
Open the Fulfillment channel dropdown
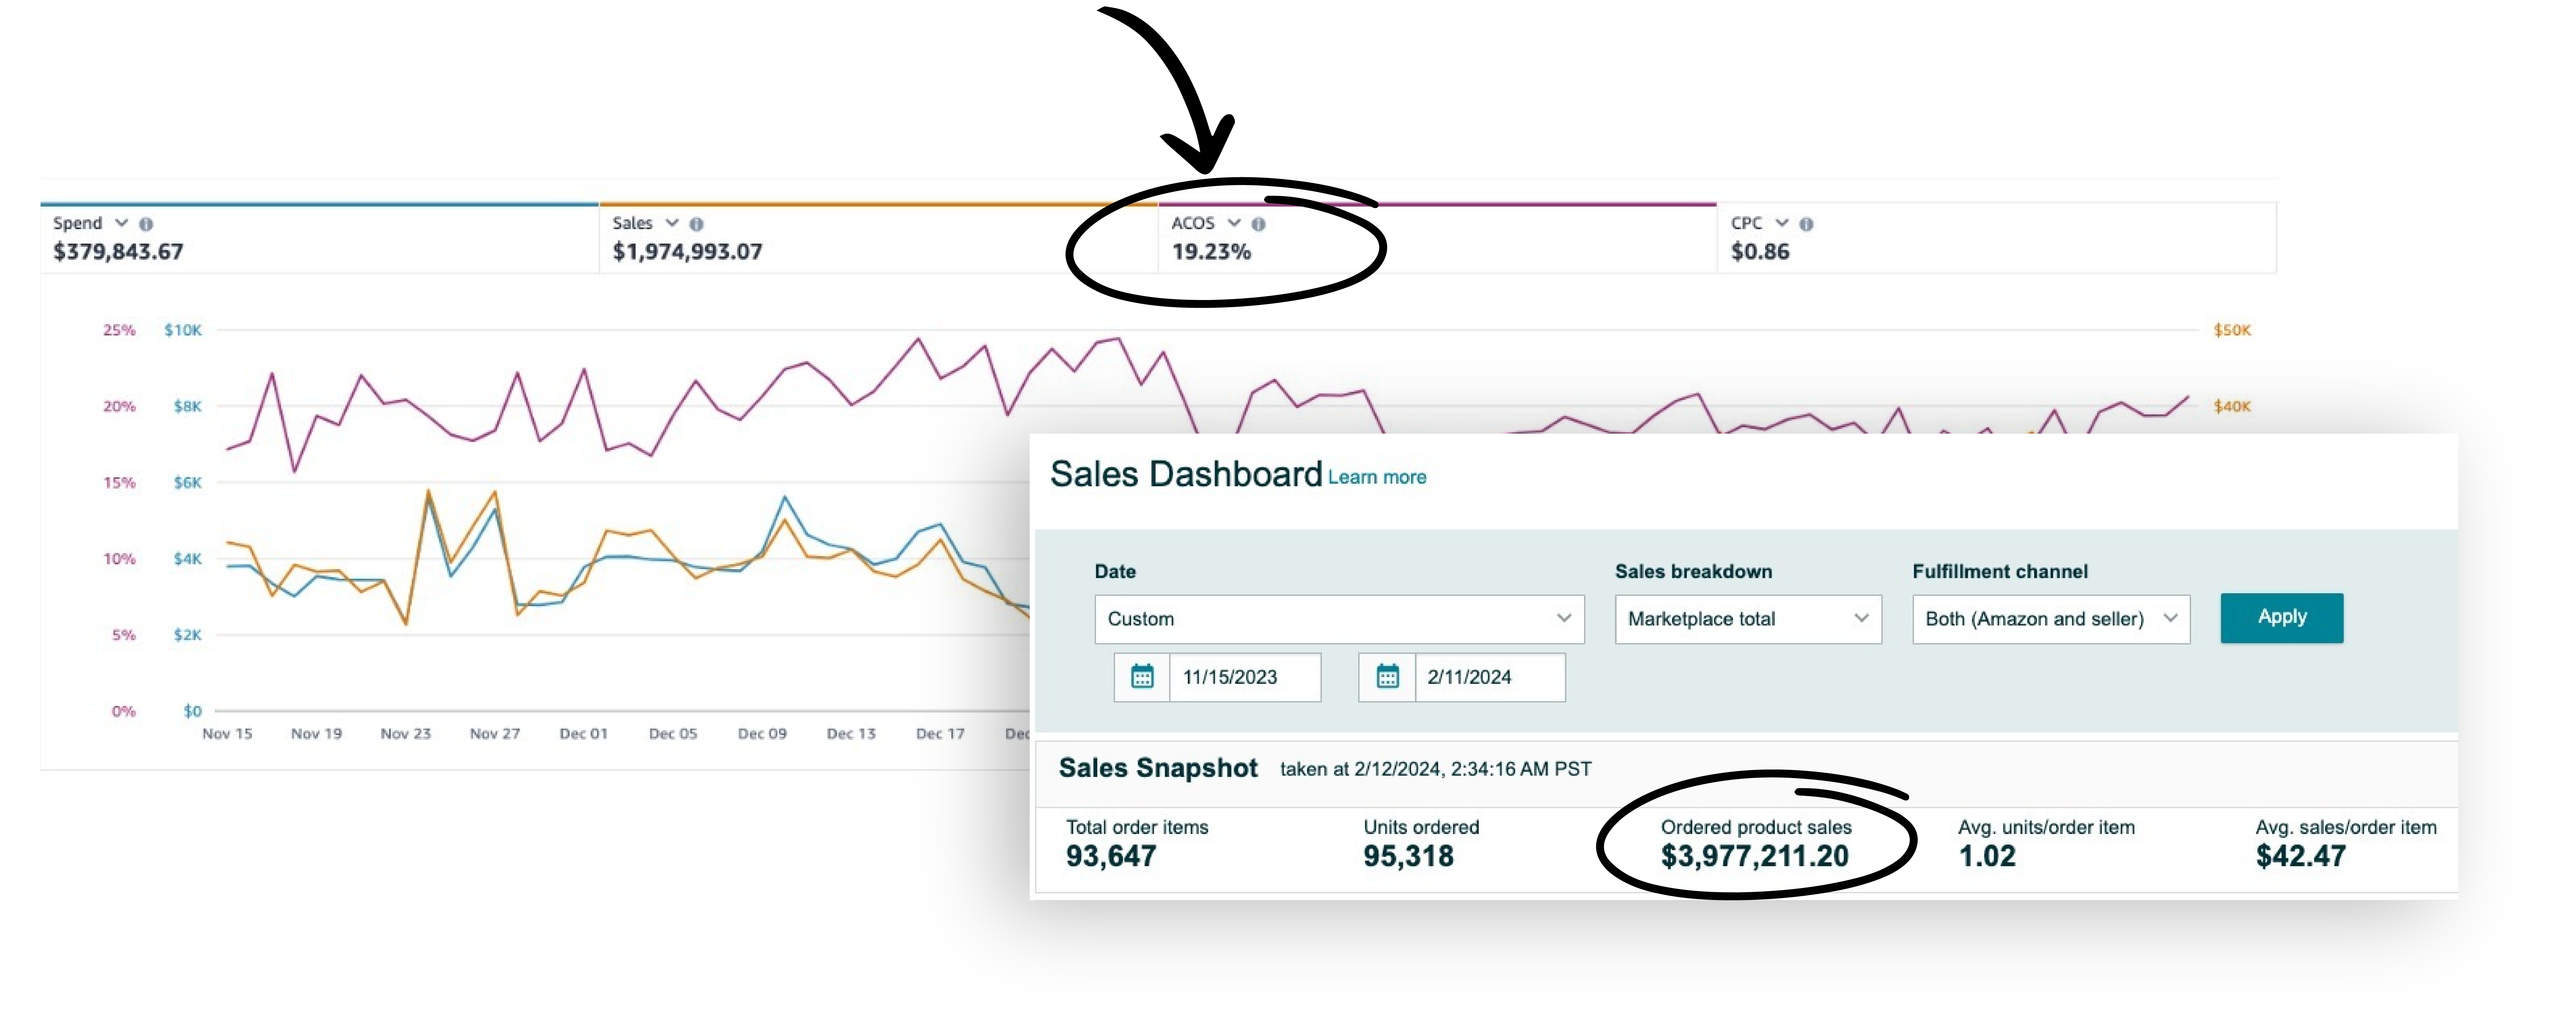click(x=2051, y=619)
